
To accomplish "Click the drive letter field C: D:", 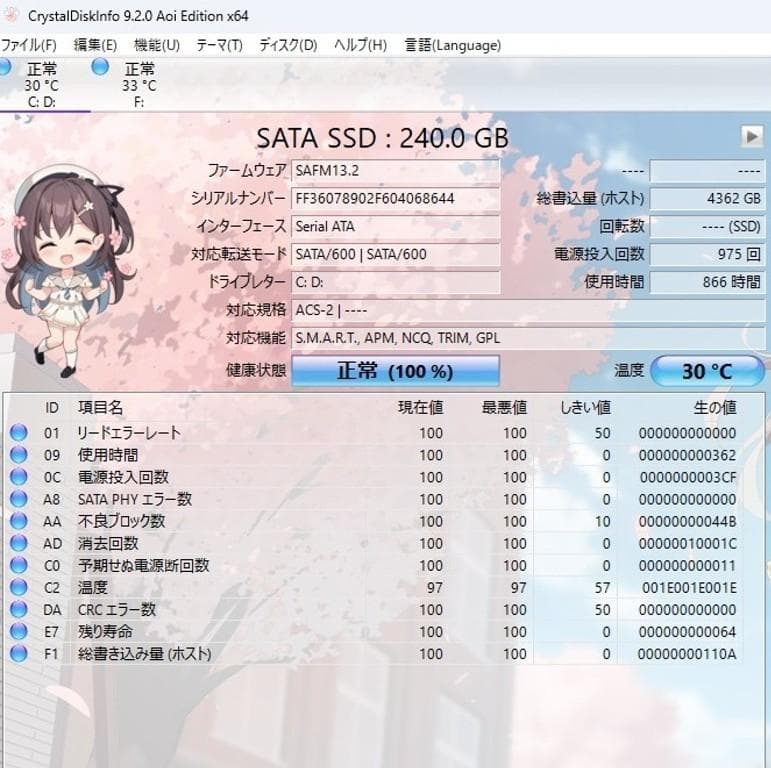I will pos(395,282).
